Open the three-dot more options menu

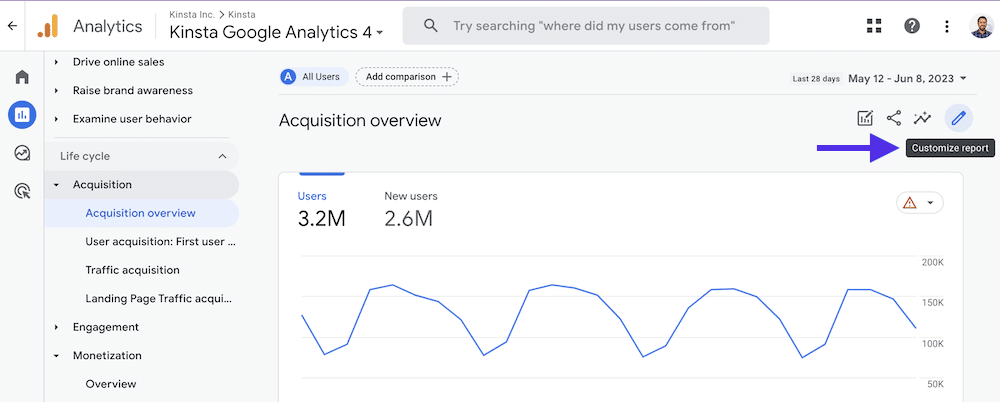tap(946, 26)
